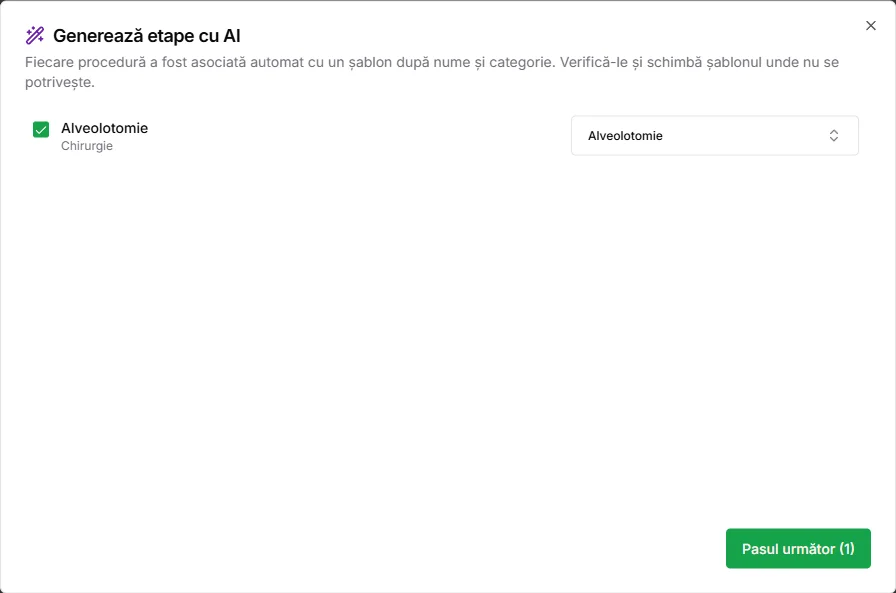Click the Pasul următor (1) button
The height and width of the screenshot is (593, 896).
coord(798,548)
